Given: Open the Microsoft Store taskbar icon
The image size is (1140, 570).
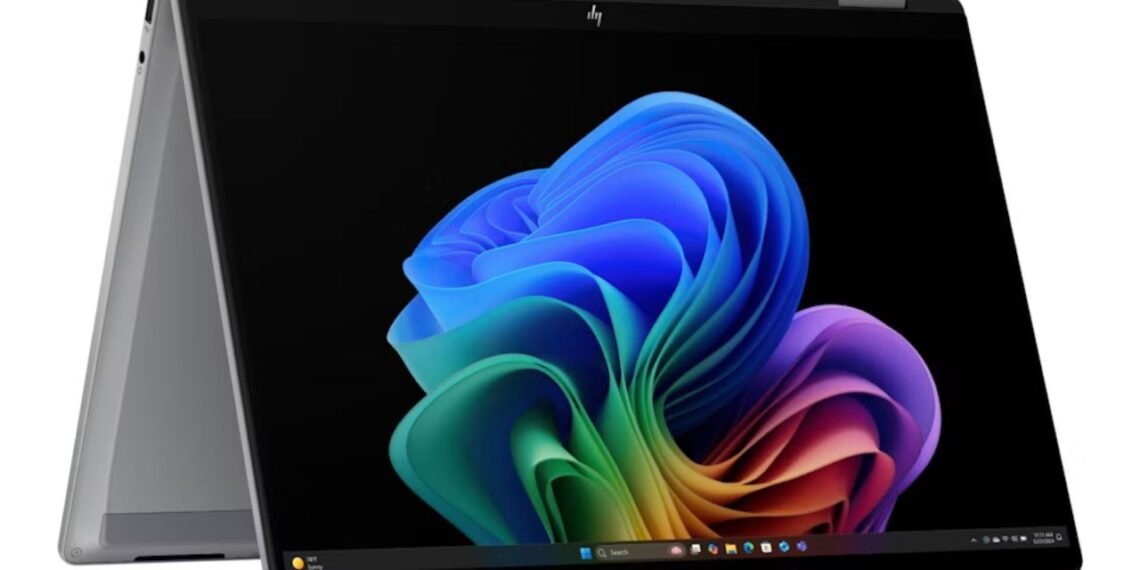Looking at the screenshot, I should (x=766, y=547).
